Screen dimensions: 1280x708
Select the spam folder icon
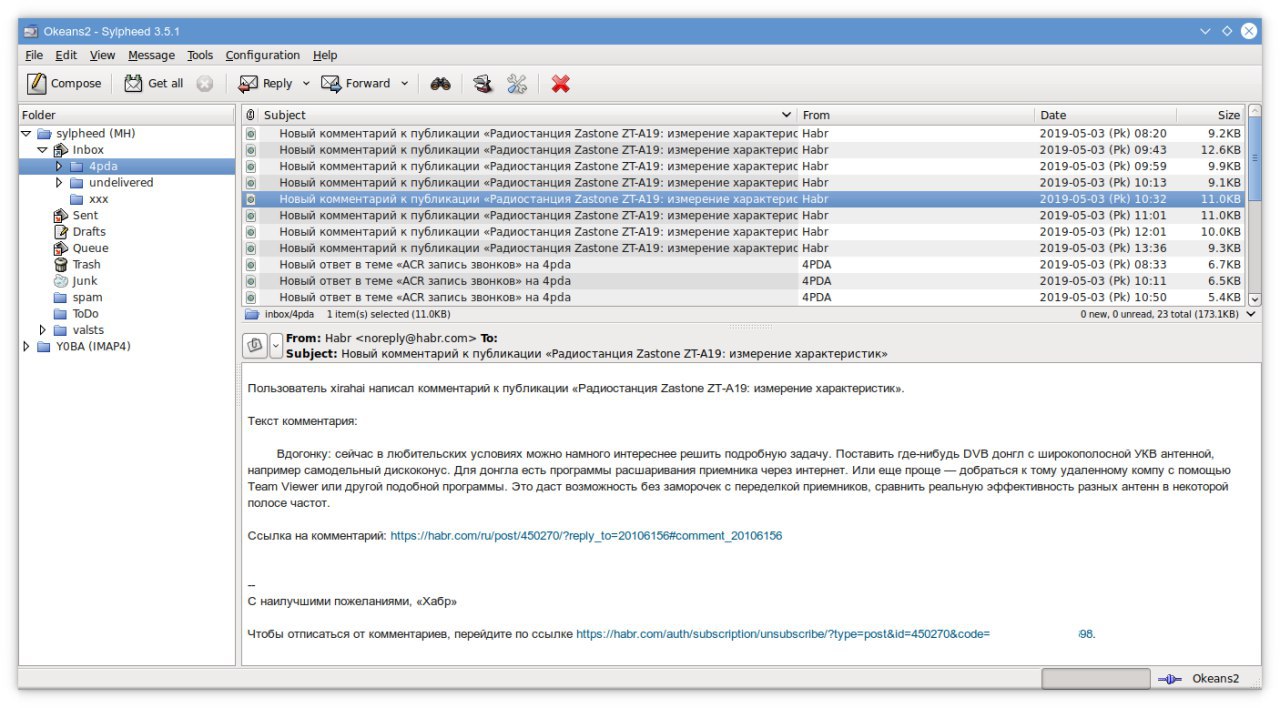point(61,297)
